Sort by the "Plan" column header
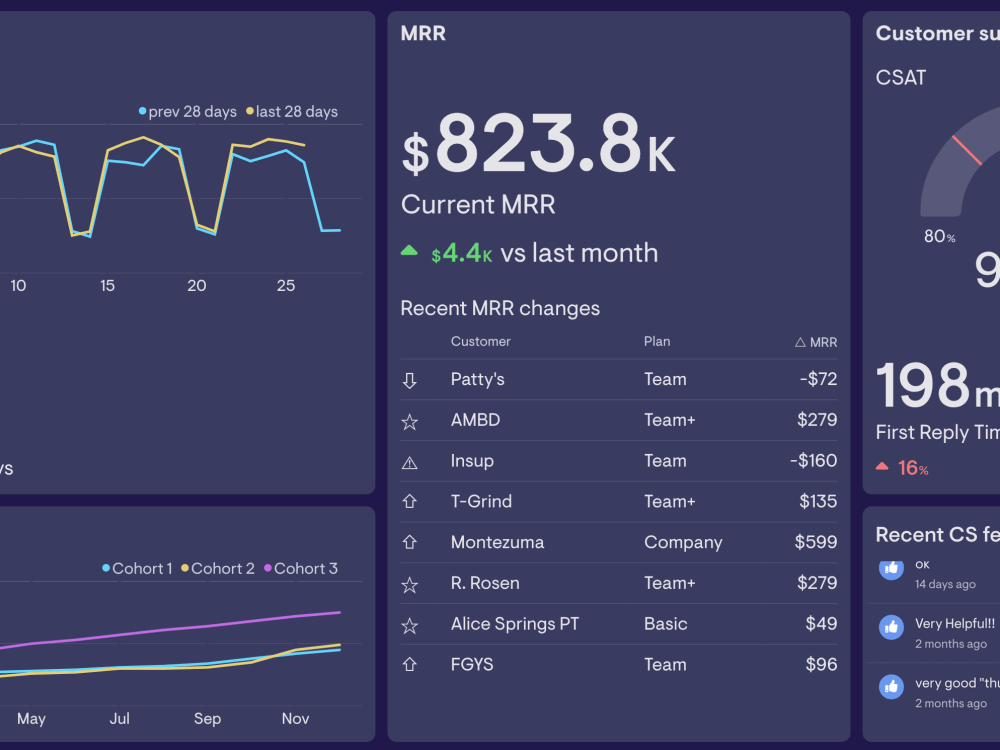 click(x=657, y=341)
